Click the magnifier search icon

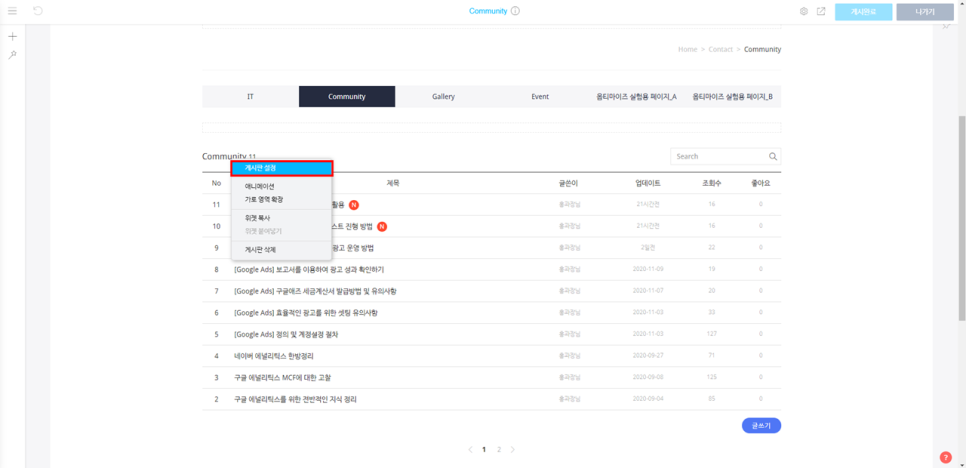point(773,156)
